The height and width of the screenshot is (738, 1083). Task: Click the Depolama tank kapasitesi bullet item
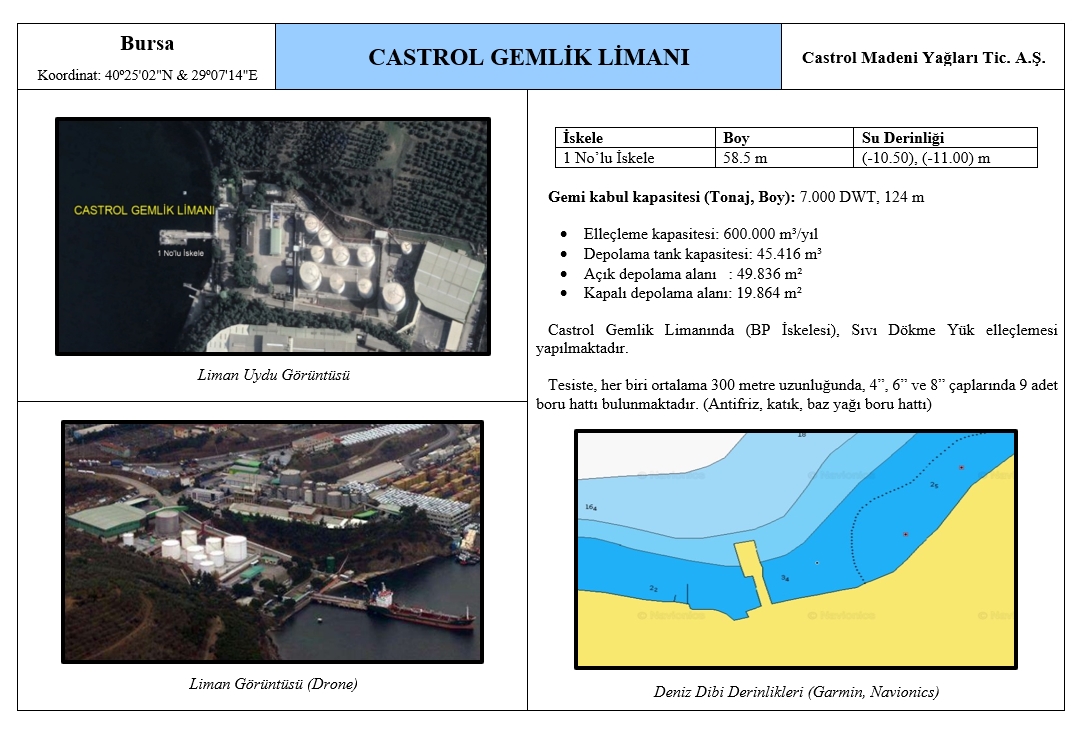coord(702,254)
